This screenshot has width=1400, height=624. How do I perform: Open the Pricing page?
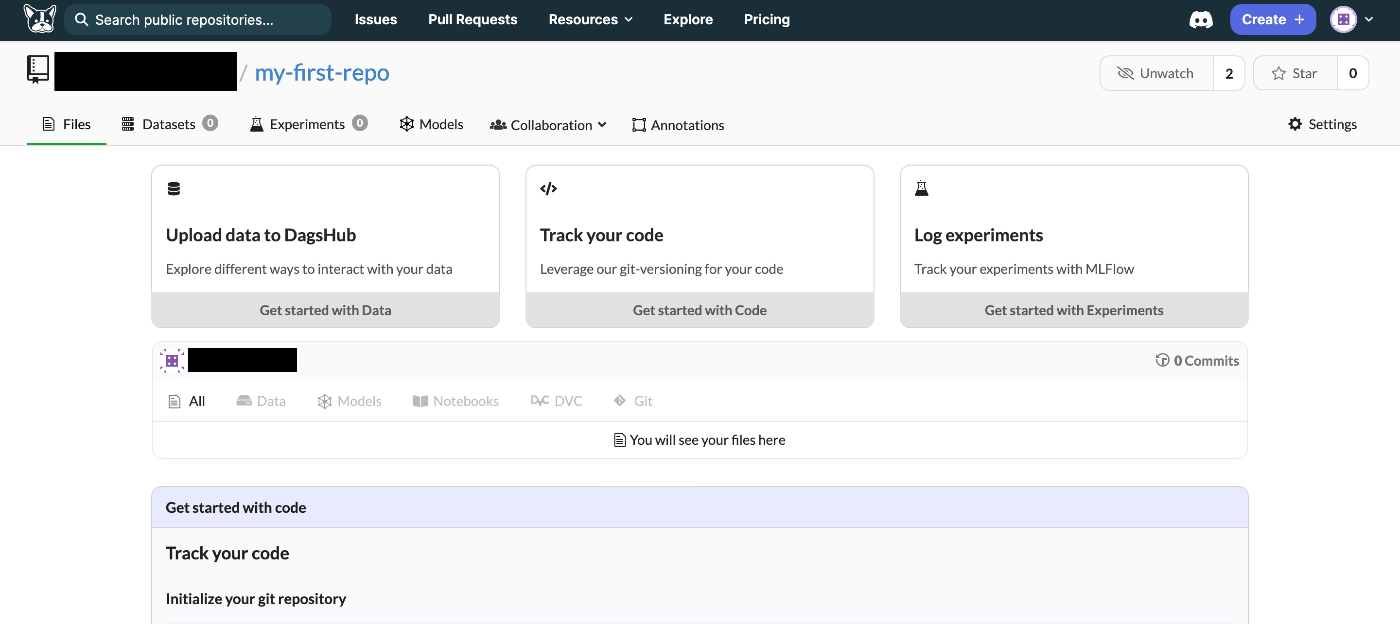[x=767, y=19]
